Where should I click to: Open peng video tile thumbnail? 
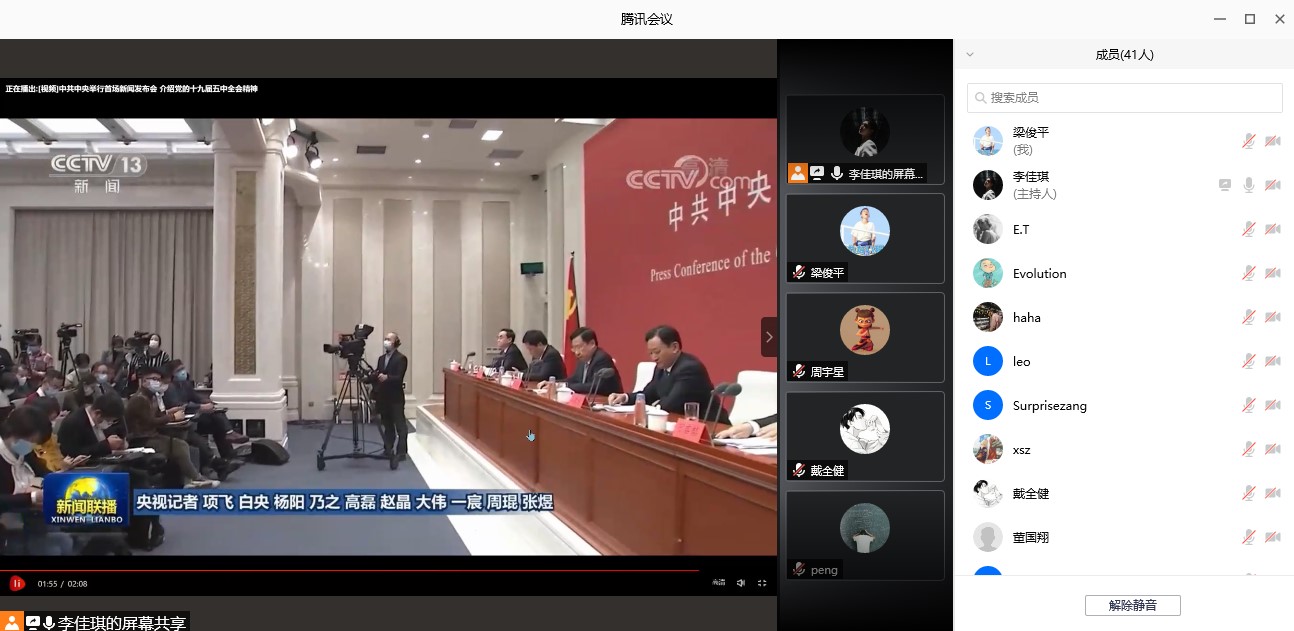tap(865, 535)
